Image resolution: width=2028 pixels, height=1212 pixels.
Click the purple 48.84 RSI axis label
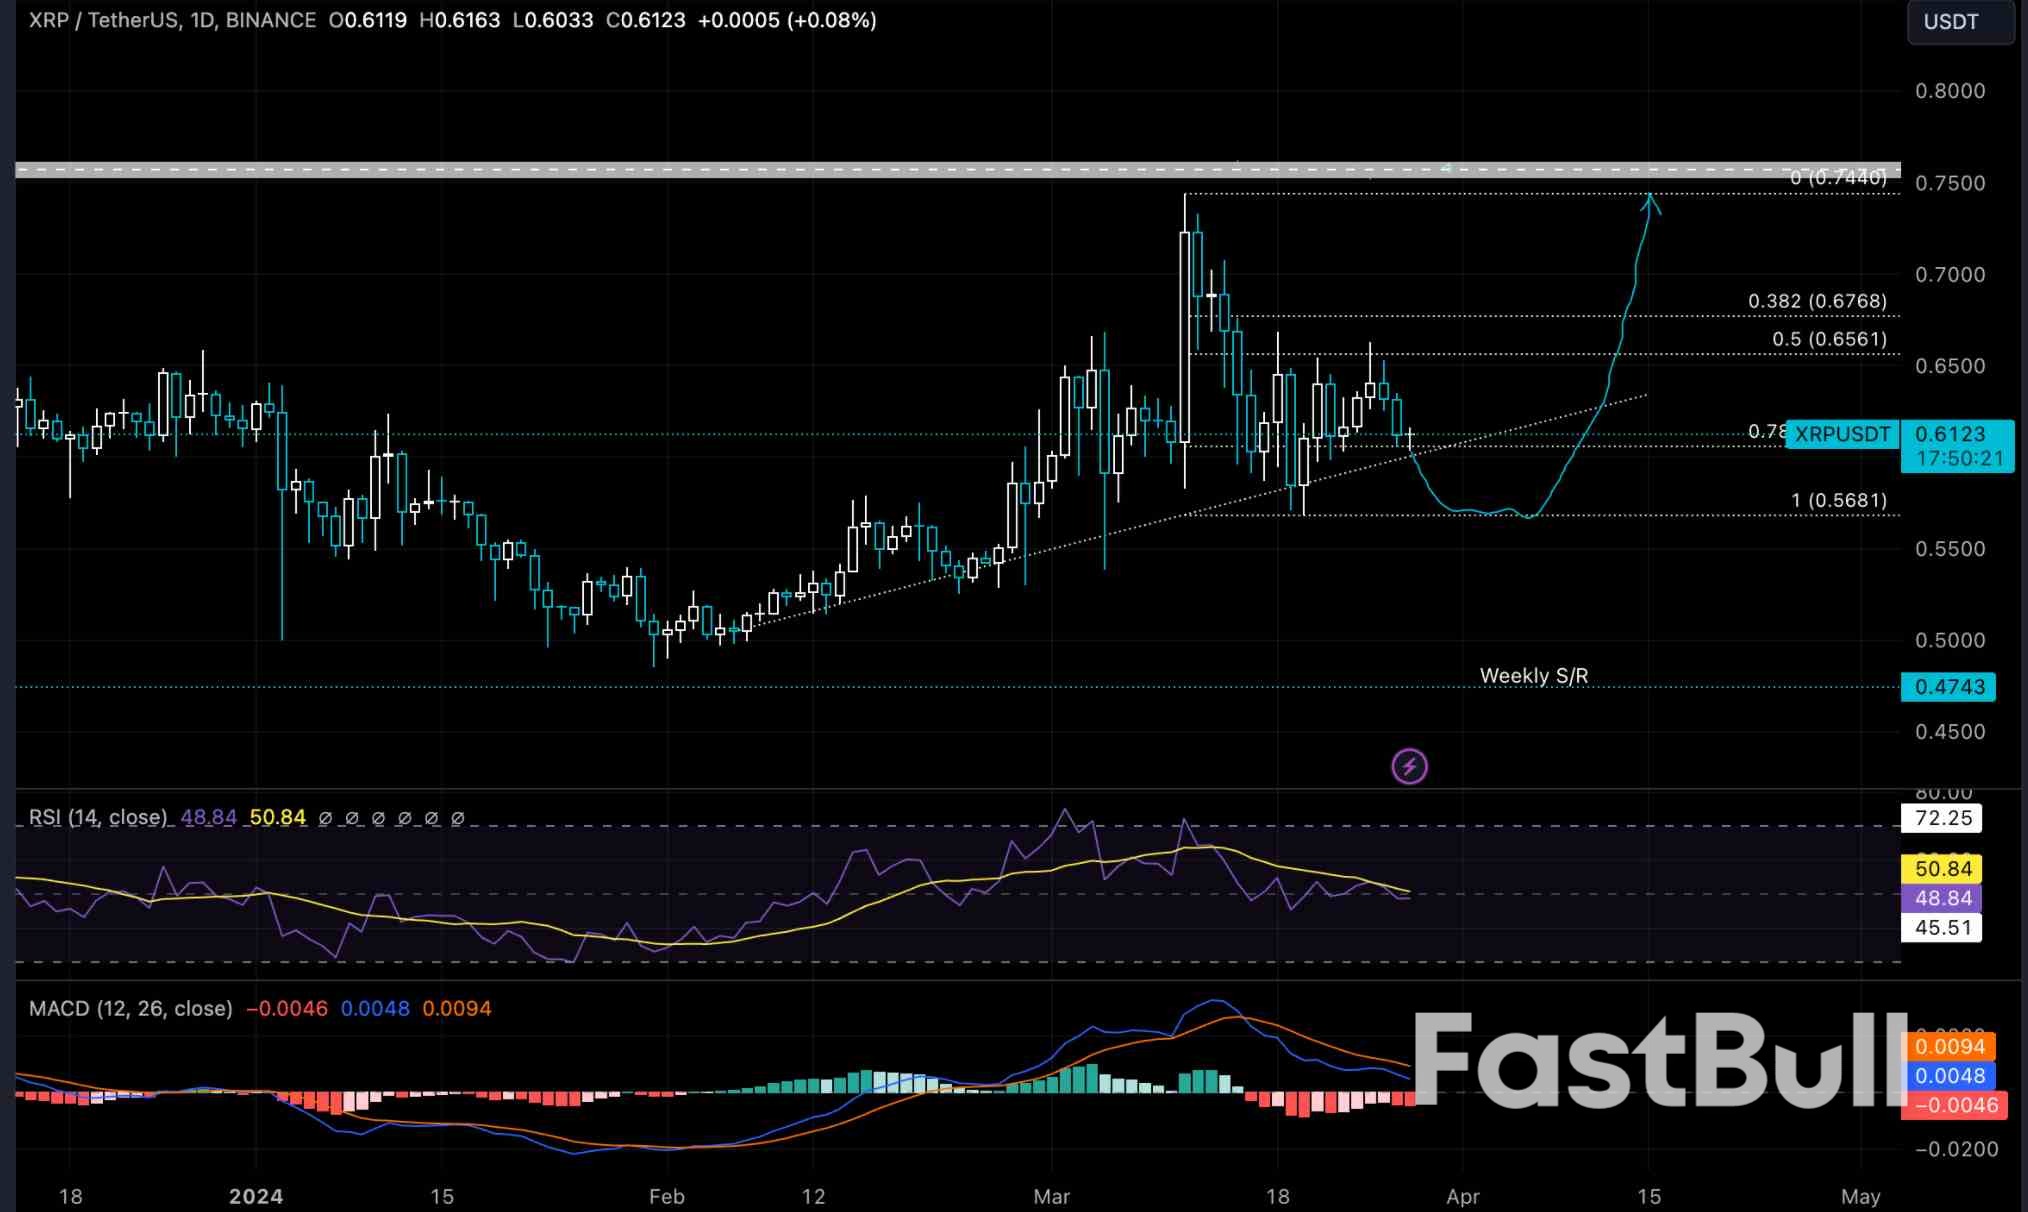pyautogui.click(x=1942, y=898)
